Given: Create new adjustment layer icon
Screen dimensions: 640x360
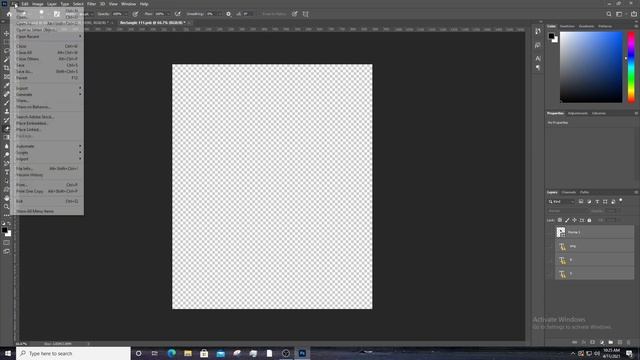Looking at the screenshot, I should pyautogui.click(x=602, y=342).
